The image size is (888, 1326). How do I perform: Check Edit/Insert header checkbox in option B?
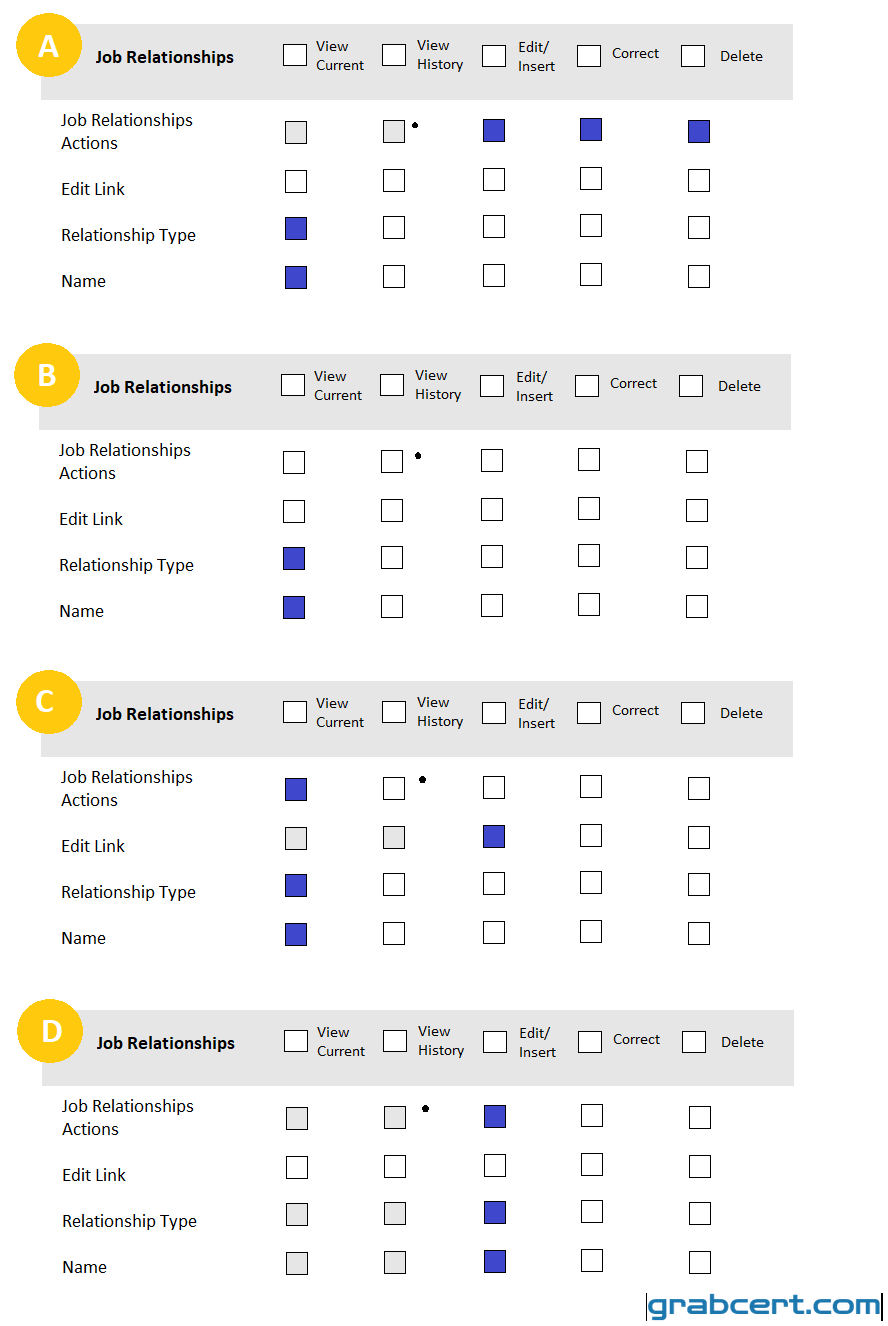(492, 386)
